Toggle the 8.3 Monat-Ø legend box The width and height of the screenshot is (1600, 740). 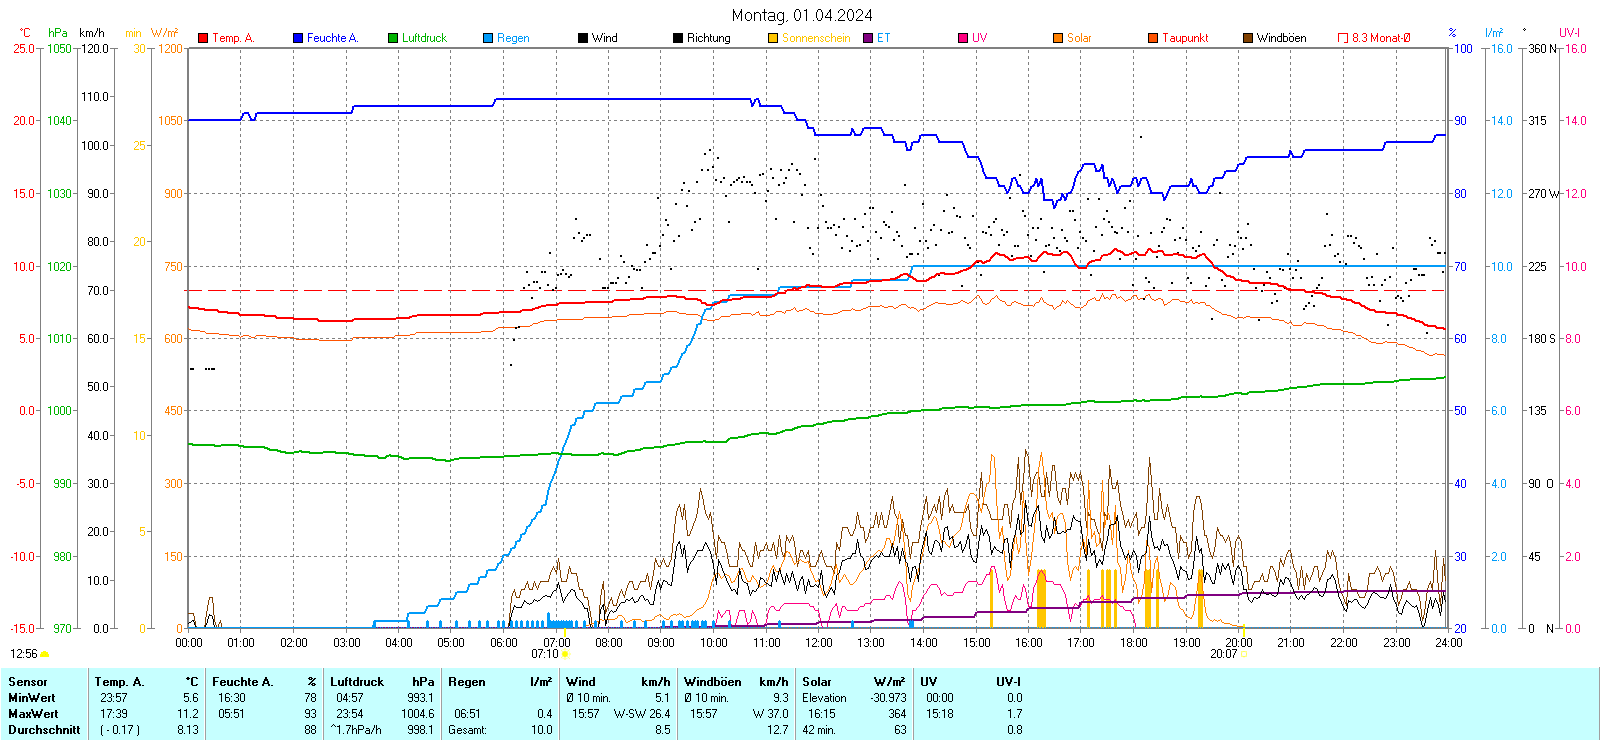(x=1343, y=38)
